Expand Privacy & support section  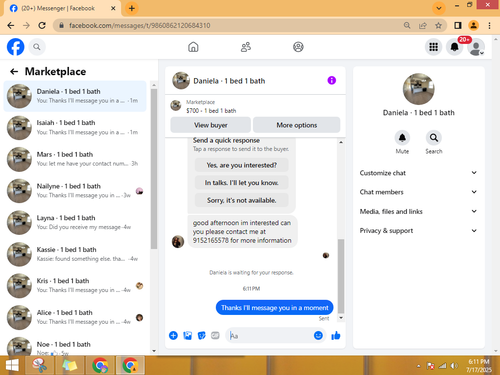(418, 231)
